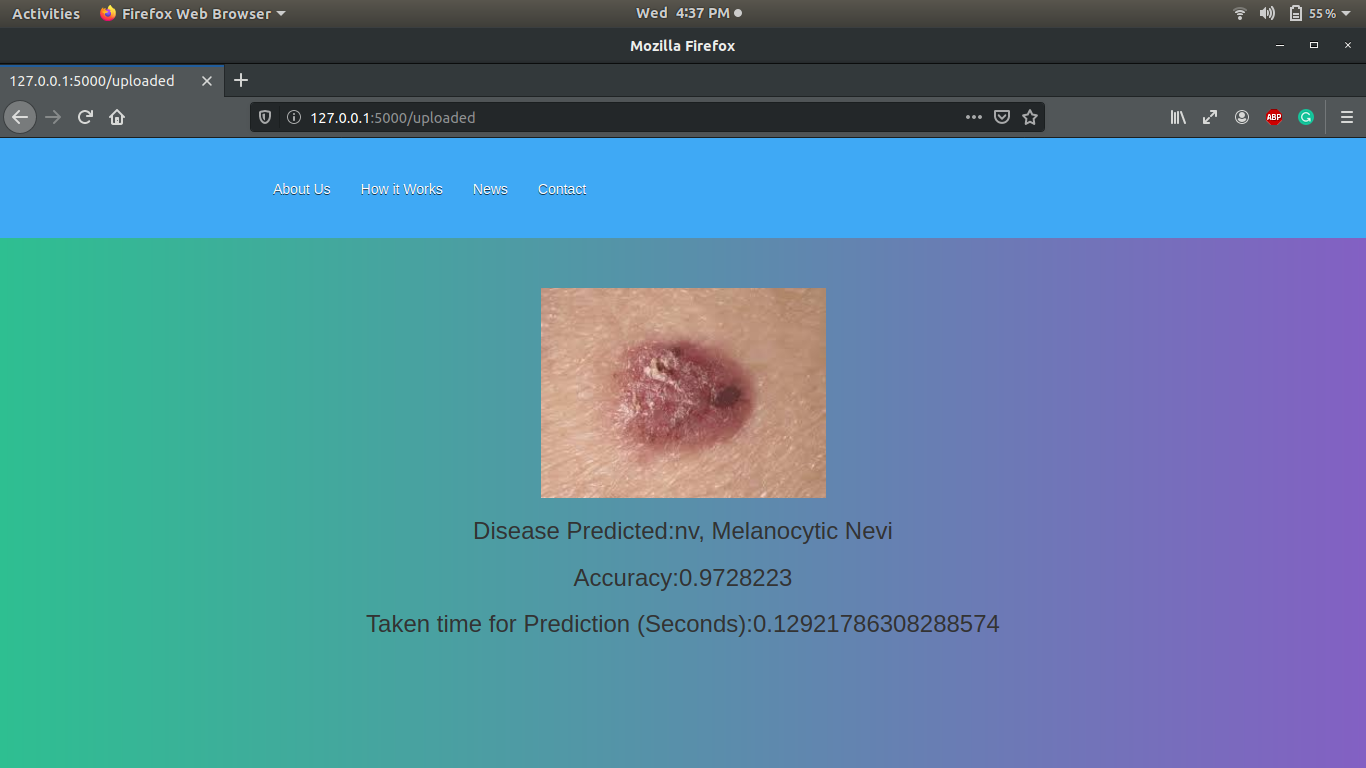
Task: Open the Firefox account profile icon
Action: point(1242,117)
